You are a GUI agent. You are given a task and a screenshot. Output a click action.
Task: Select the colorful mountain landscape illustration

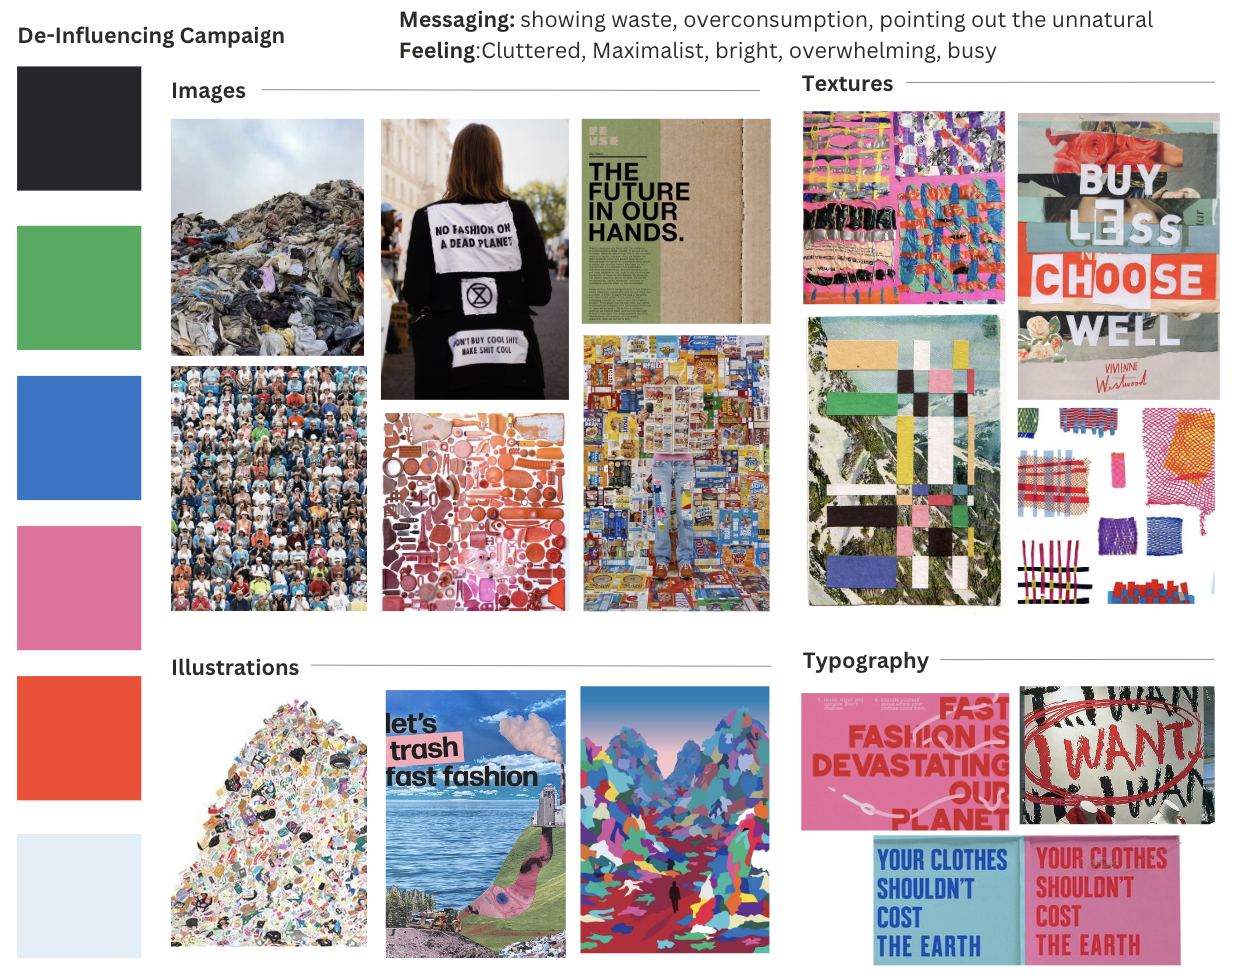coord(675,819)
